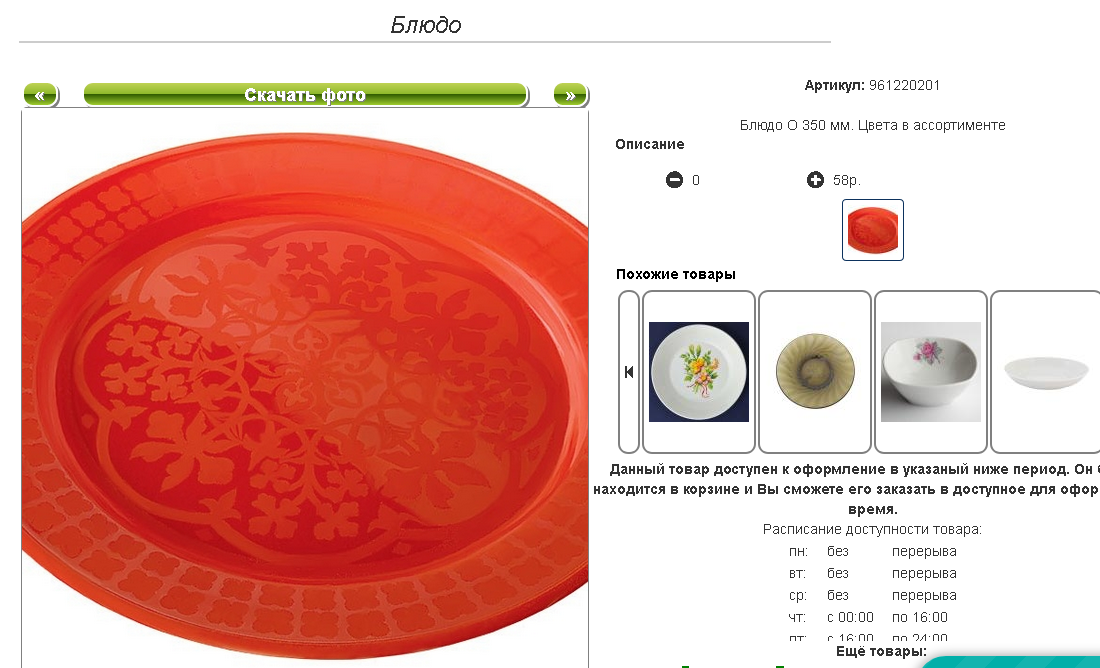Click the quantity value 0
Viewport: 1100px width, 668px height.
tap(696, 180)
